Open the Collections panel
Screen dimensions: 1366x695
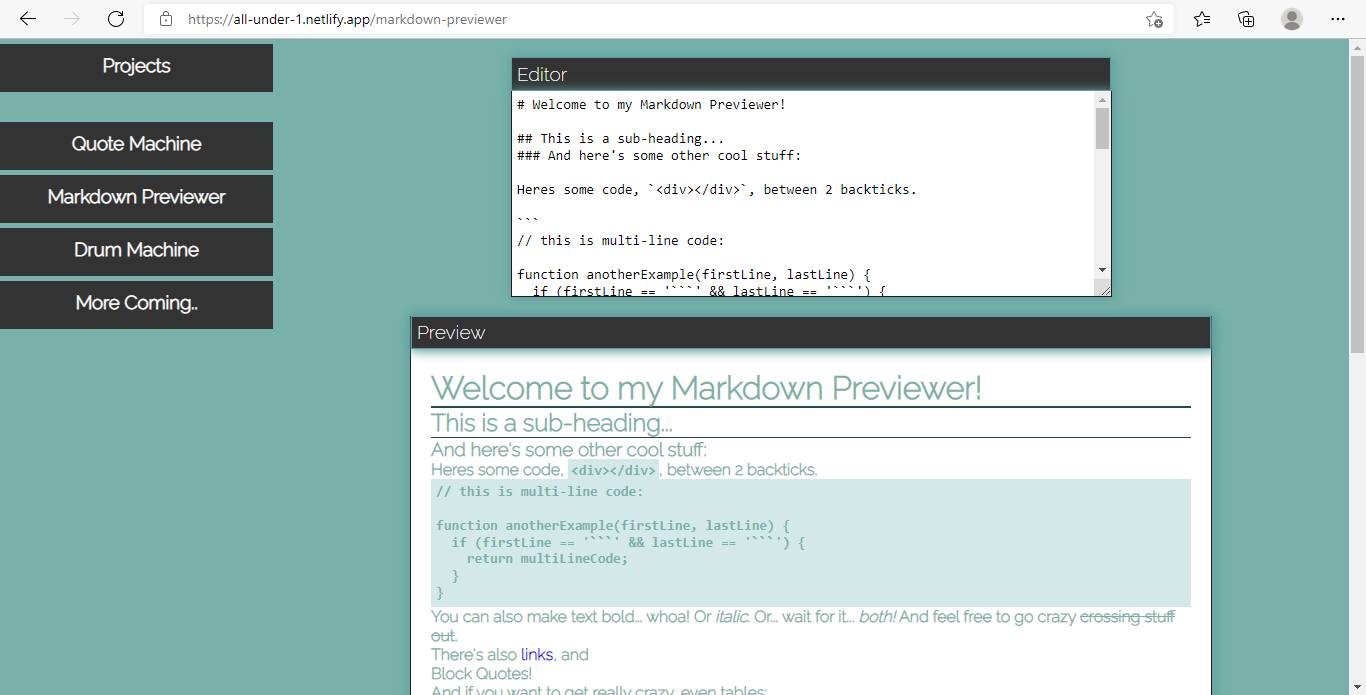coord(1246,19)
